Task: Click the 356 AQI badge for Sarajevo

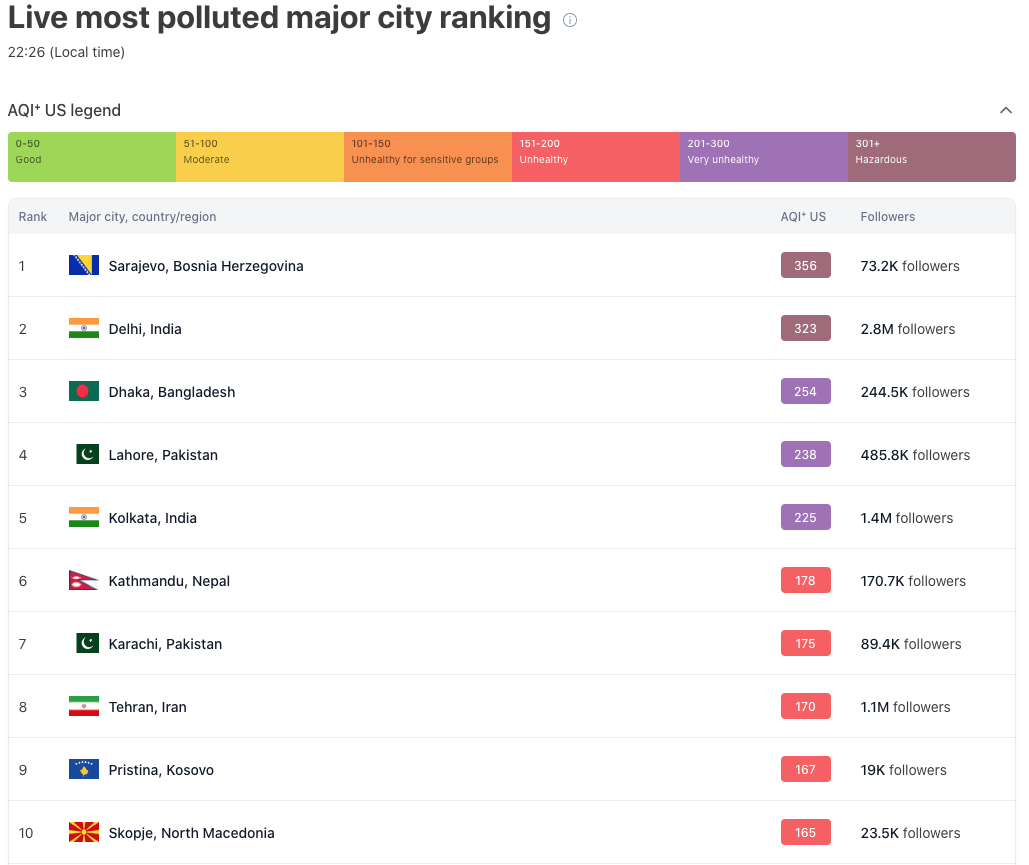Action: click(806, 265)
